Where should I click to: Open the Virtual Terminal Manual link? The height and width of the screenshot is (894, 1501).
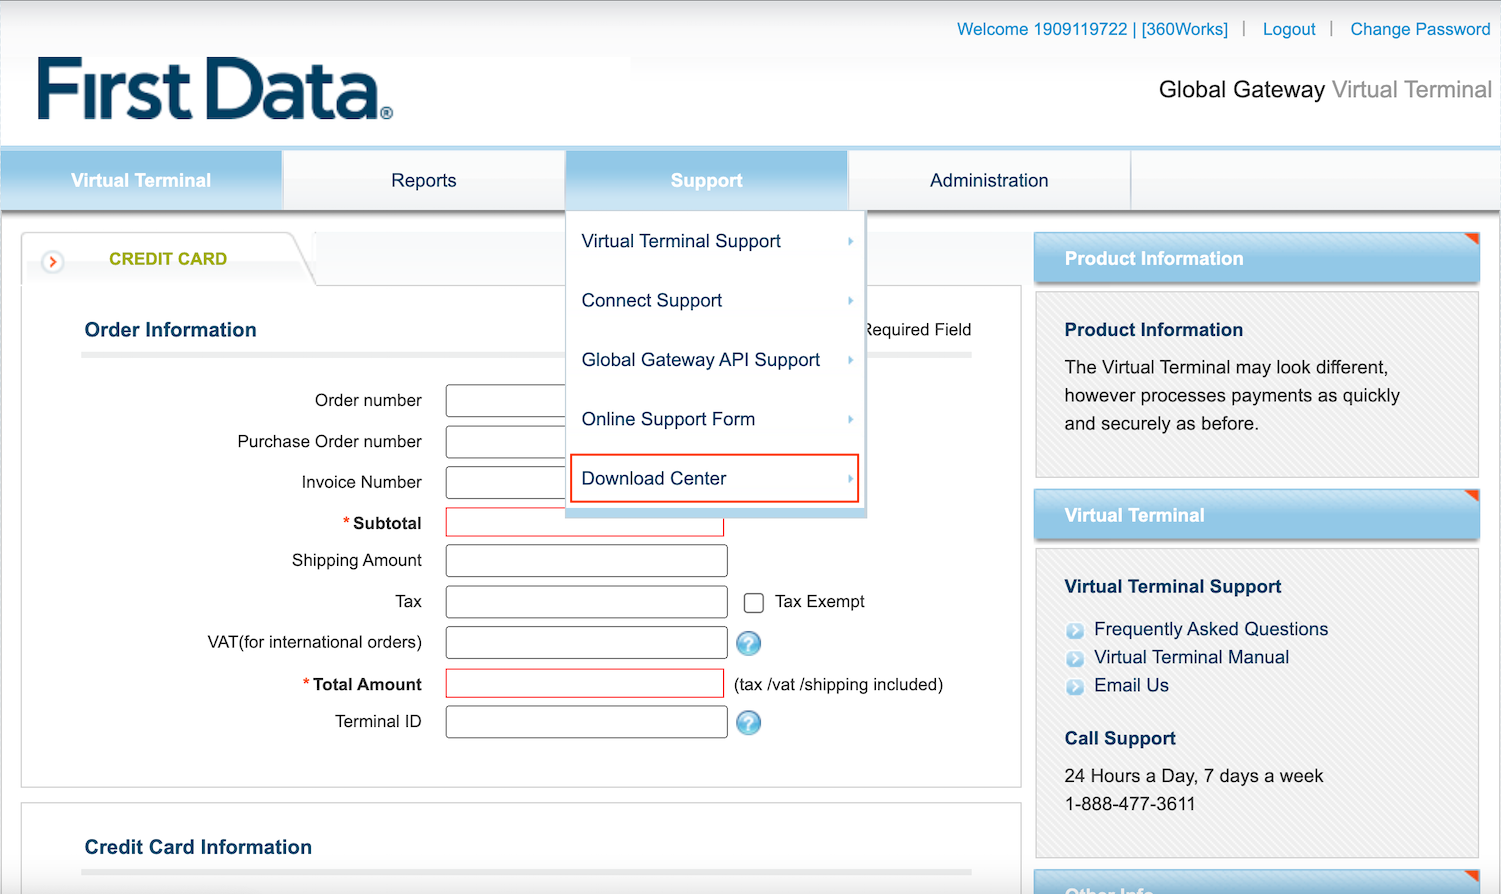1191,657
